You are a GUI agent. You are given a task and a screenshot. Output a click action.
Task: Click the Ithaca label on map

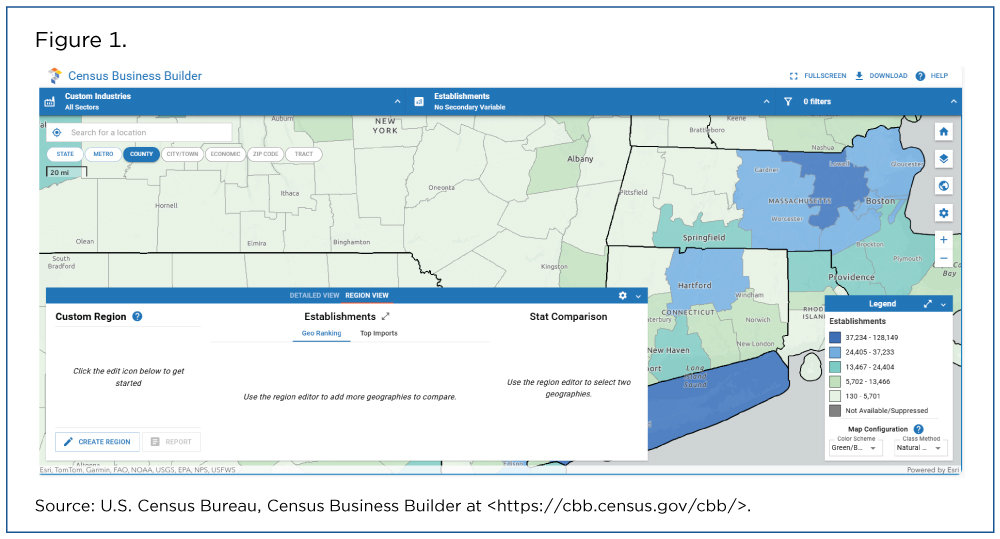[x=290, y=193]
